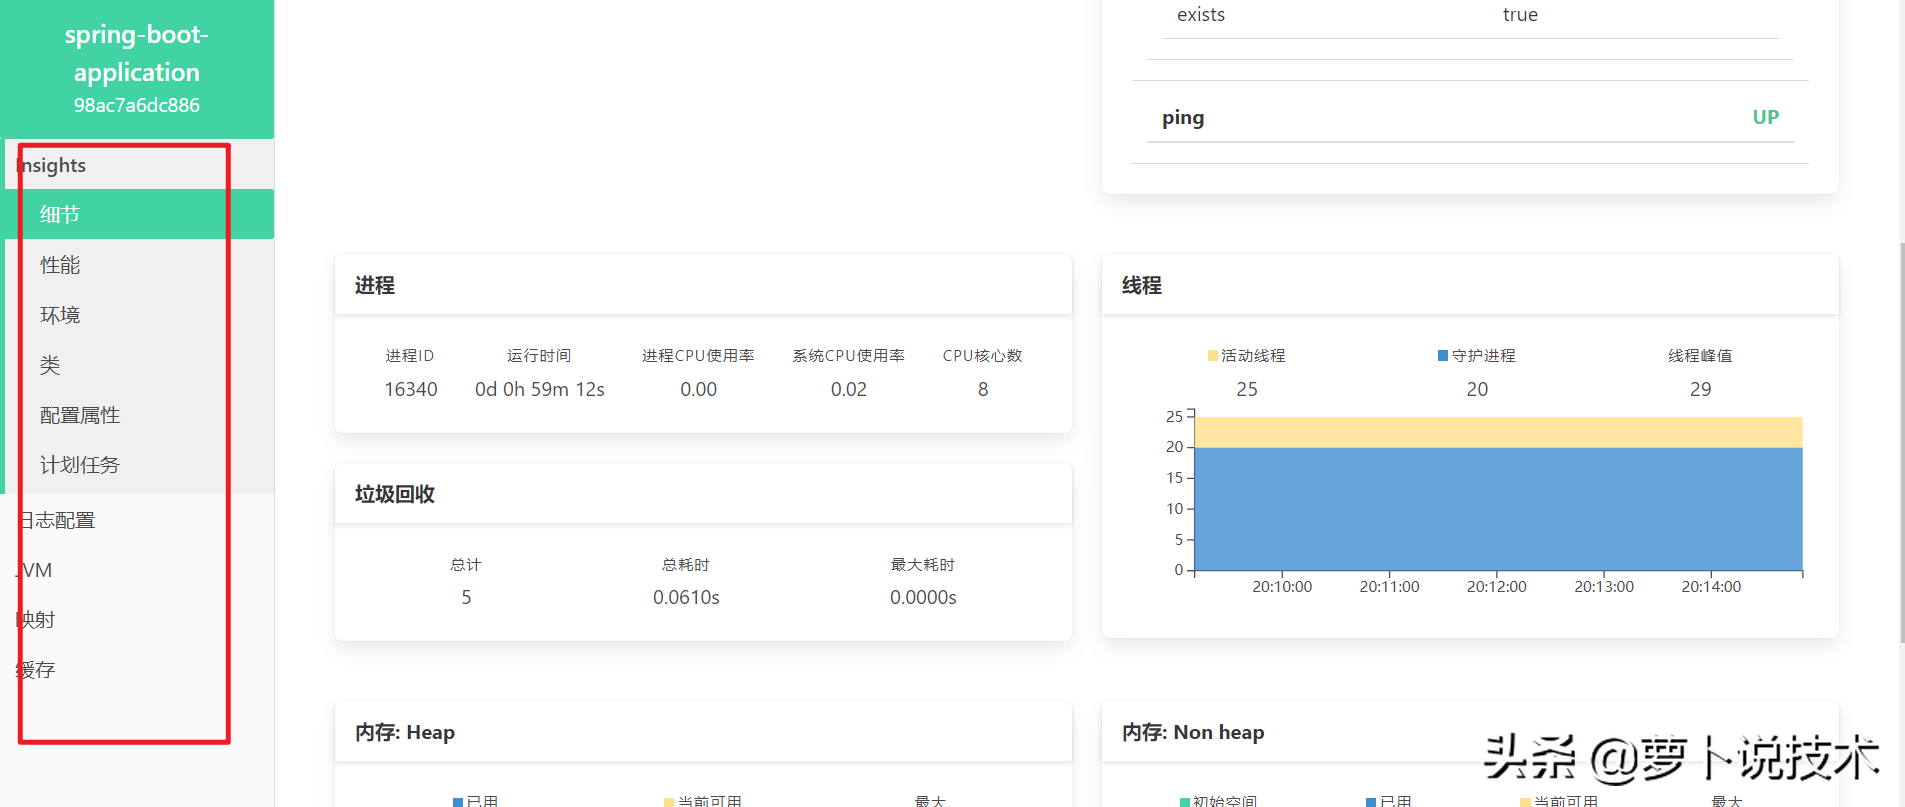Click GC 总计 count 5
This screenshot has height=807, width=1905.
[x=466, y=597]
